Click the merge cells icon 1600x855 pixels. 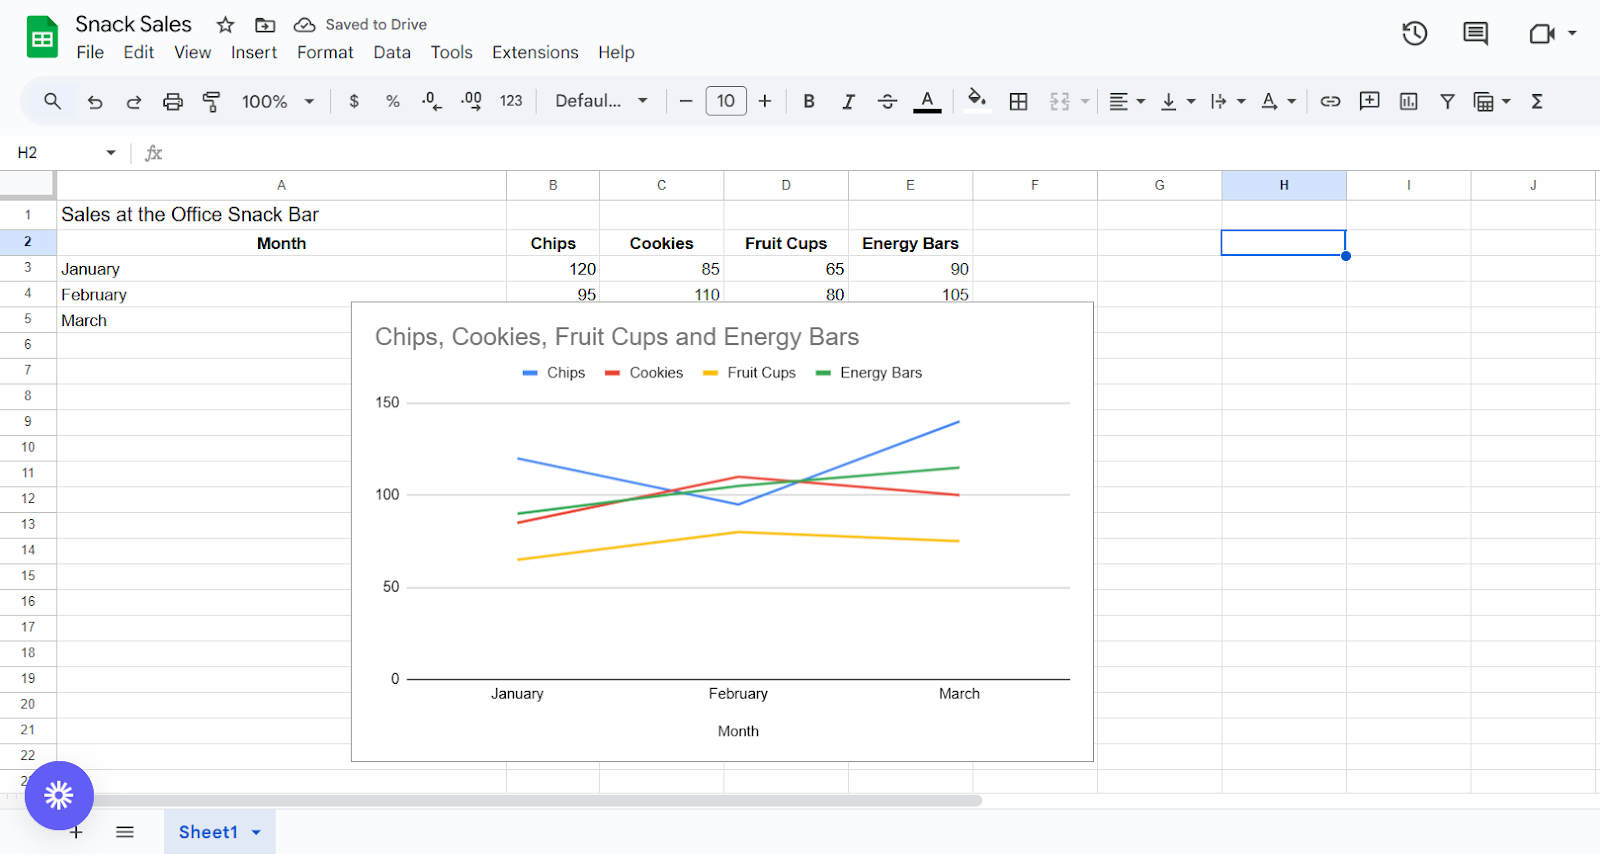click(x=1060, y=101)
